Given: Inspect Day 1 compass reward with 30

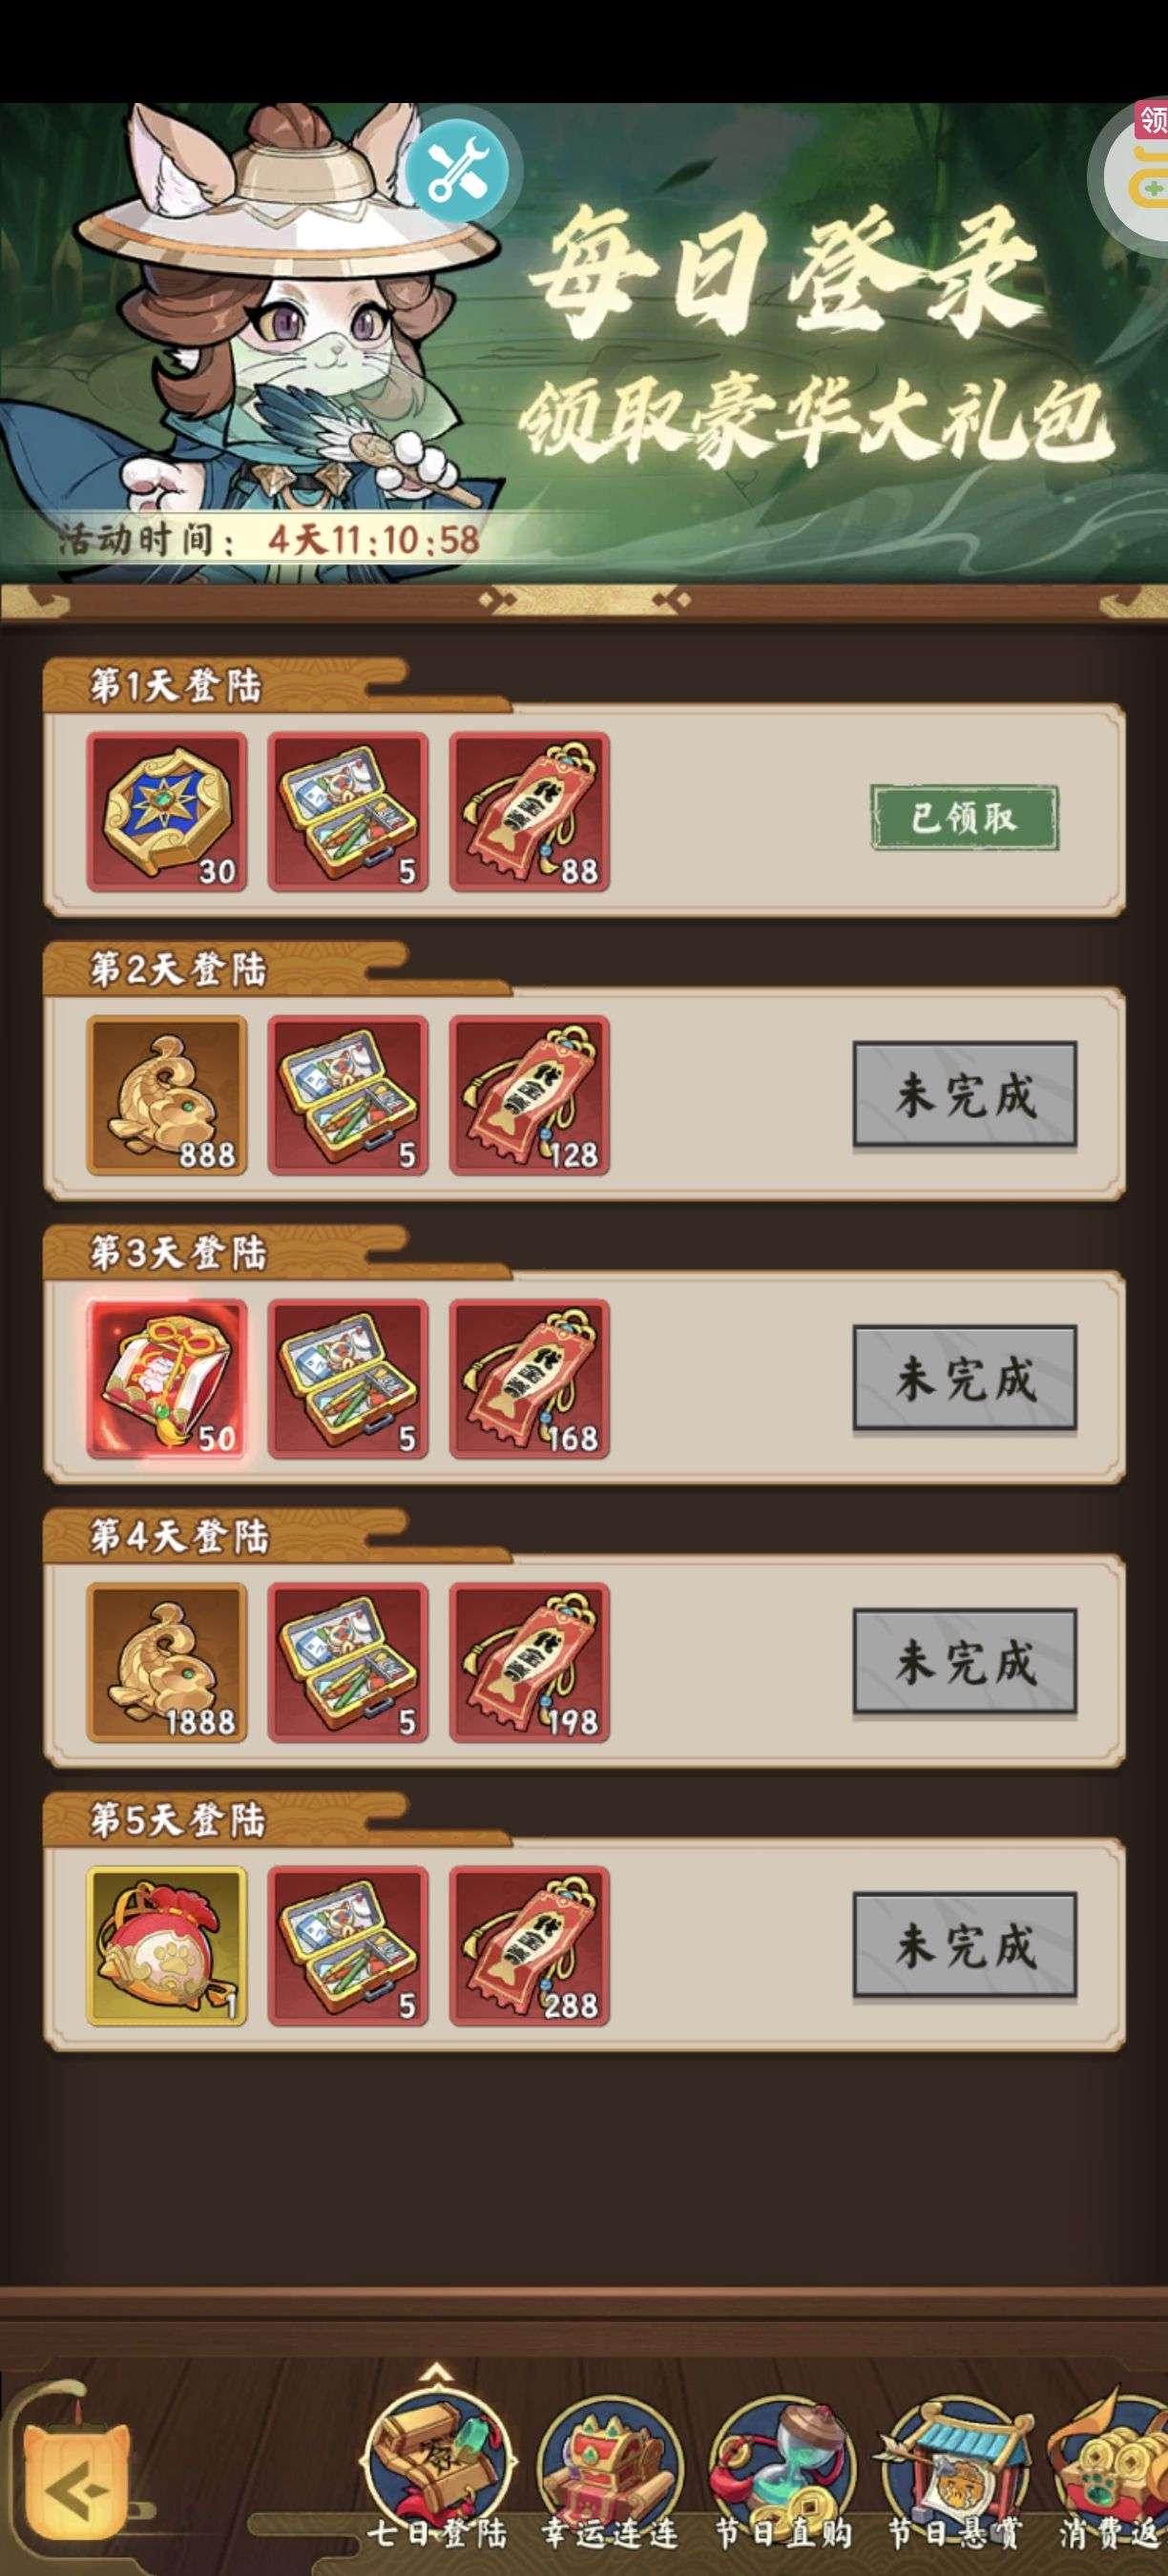Looking at the screenshot, I should coord(167,811).
